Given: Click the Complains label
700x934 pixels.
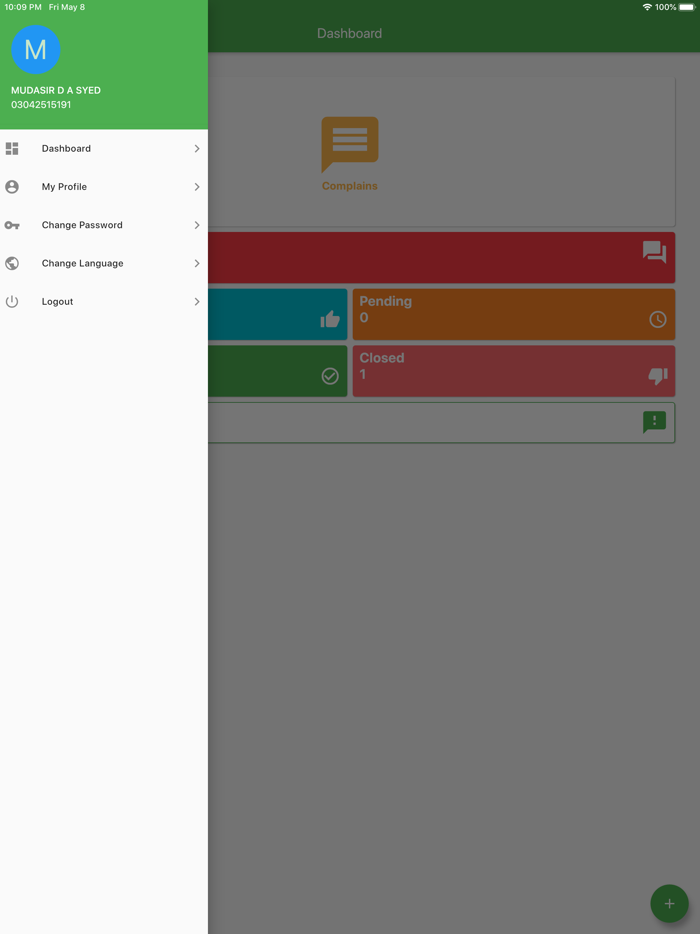Looking at the screenshot, I should [350, 186].
